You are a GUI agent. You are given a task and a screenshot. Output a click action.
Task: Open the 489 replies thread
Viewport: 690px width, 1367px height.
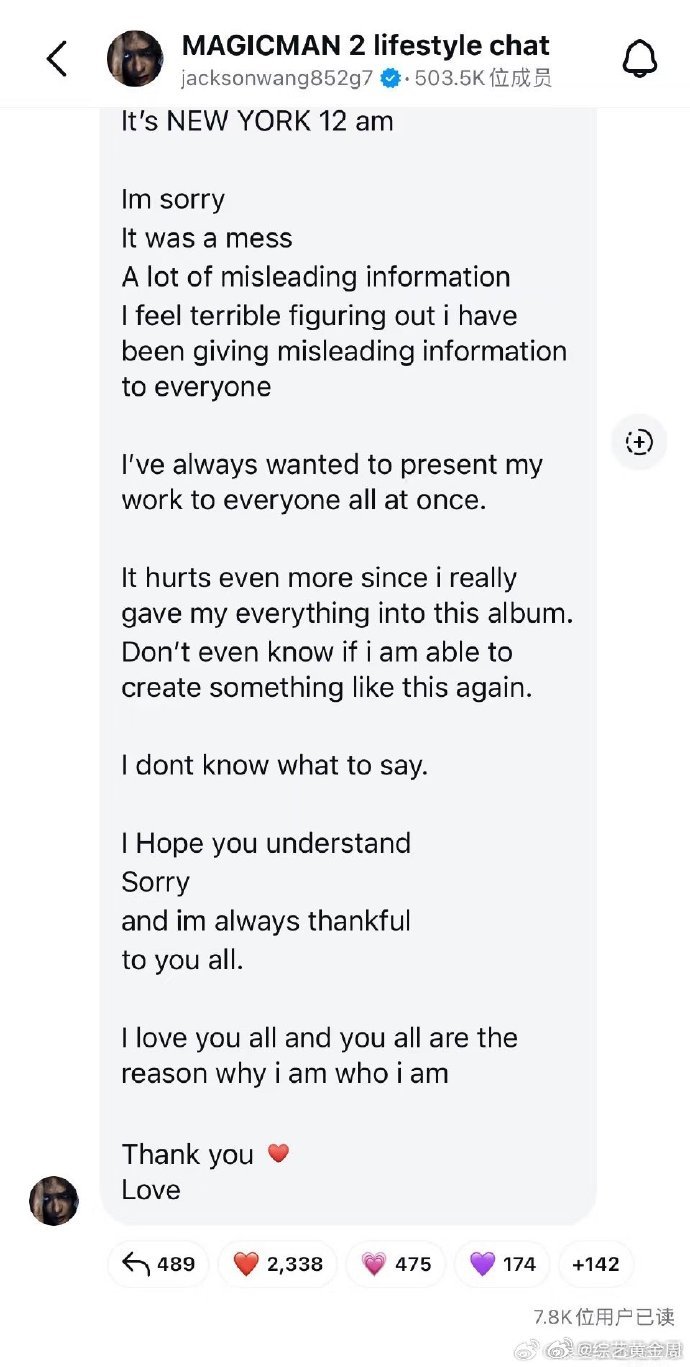pyautogui.click(x=159, y=1264)
